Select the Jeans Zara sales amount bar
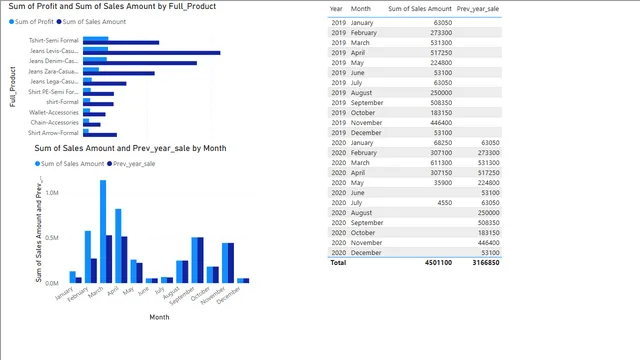640x360 pixels. pos(119,73)
